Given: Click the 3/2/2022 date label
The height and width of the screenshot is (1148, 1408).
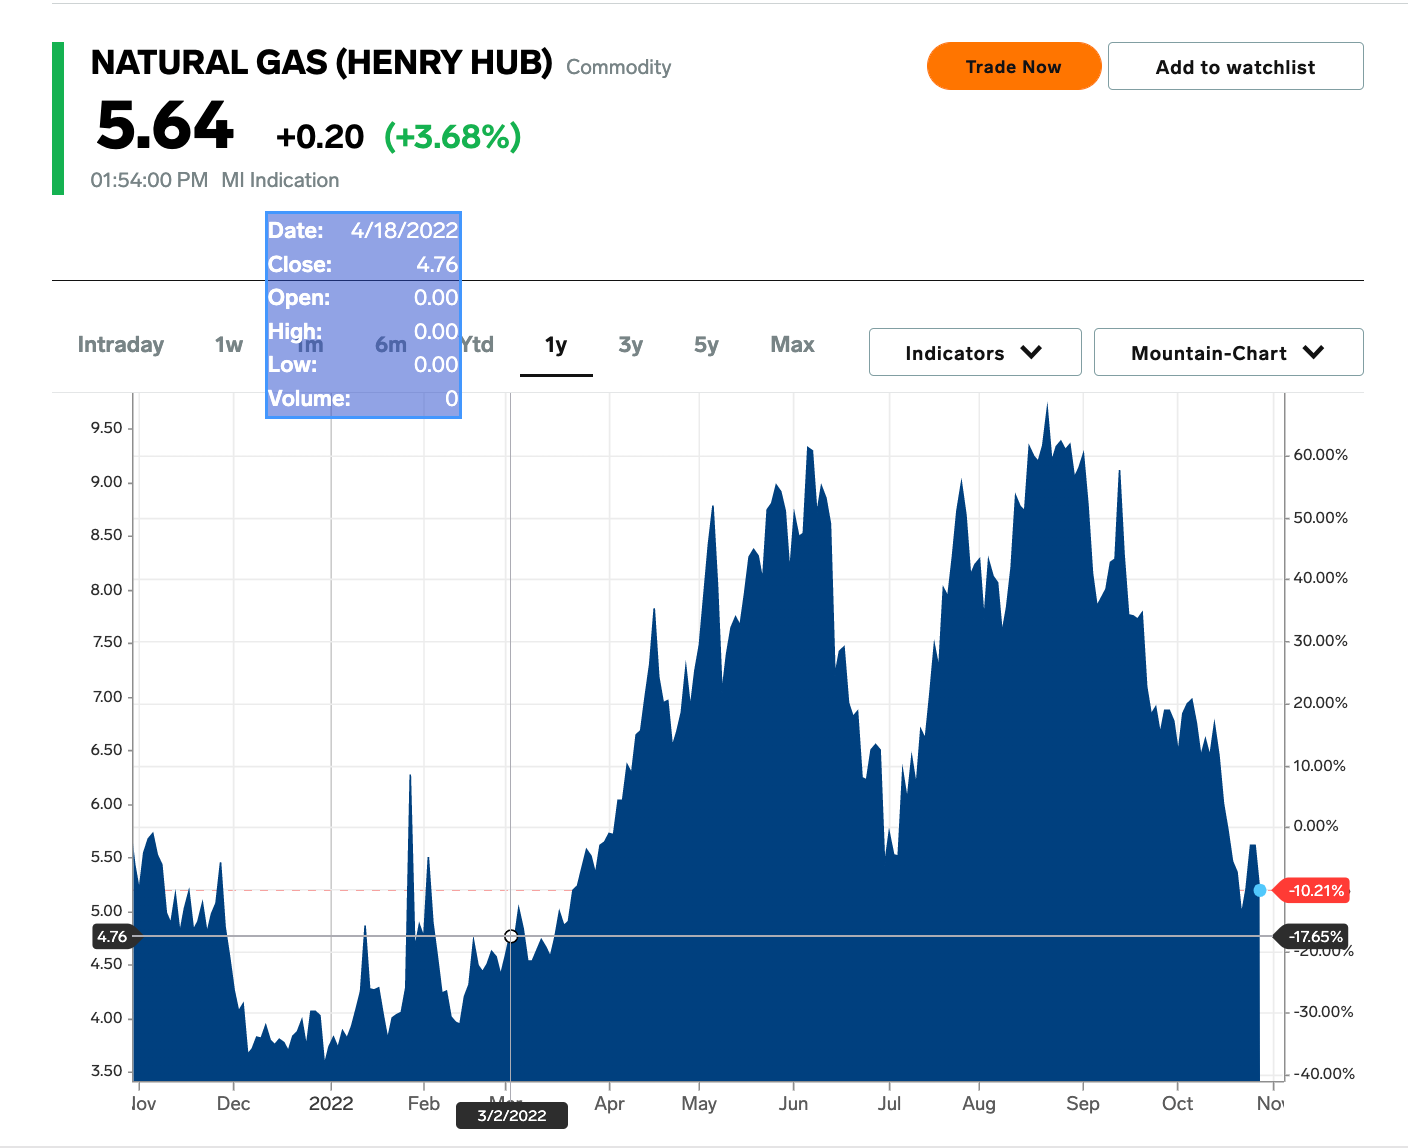Looking at the screenshot, I should pyautogui.click(x=512, y=1116).
